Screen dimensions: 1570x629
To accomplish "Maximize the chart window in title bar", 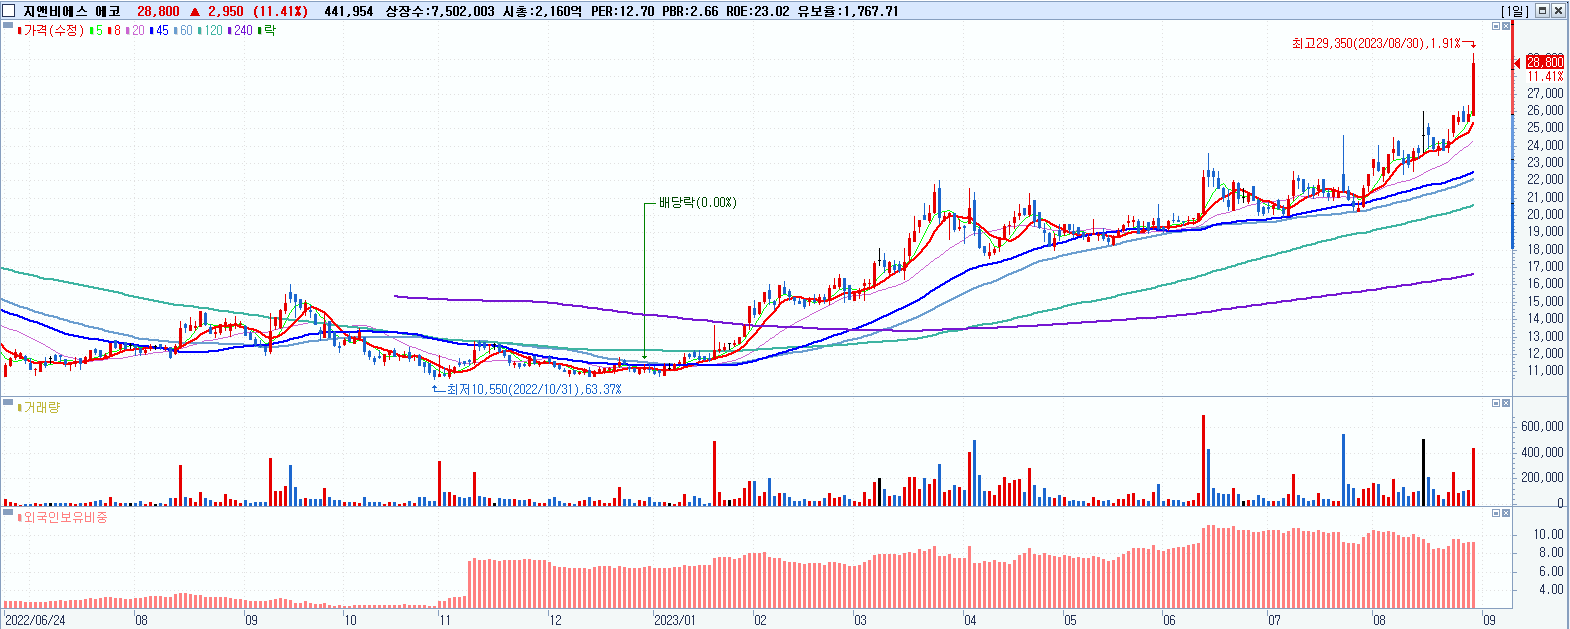I will 1542,11.
